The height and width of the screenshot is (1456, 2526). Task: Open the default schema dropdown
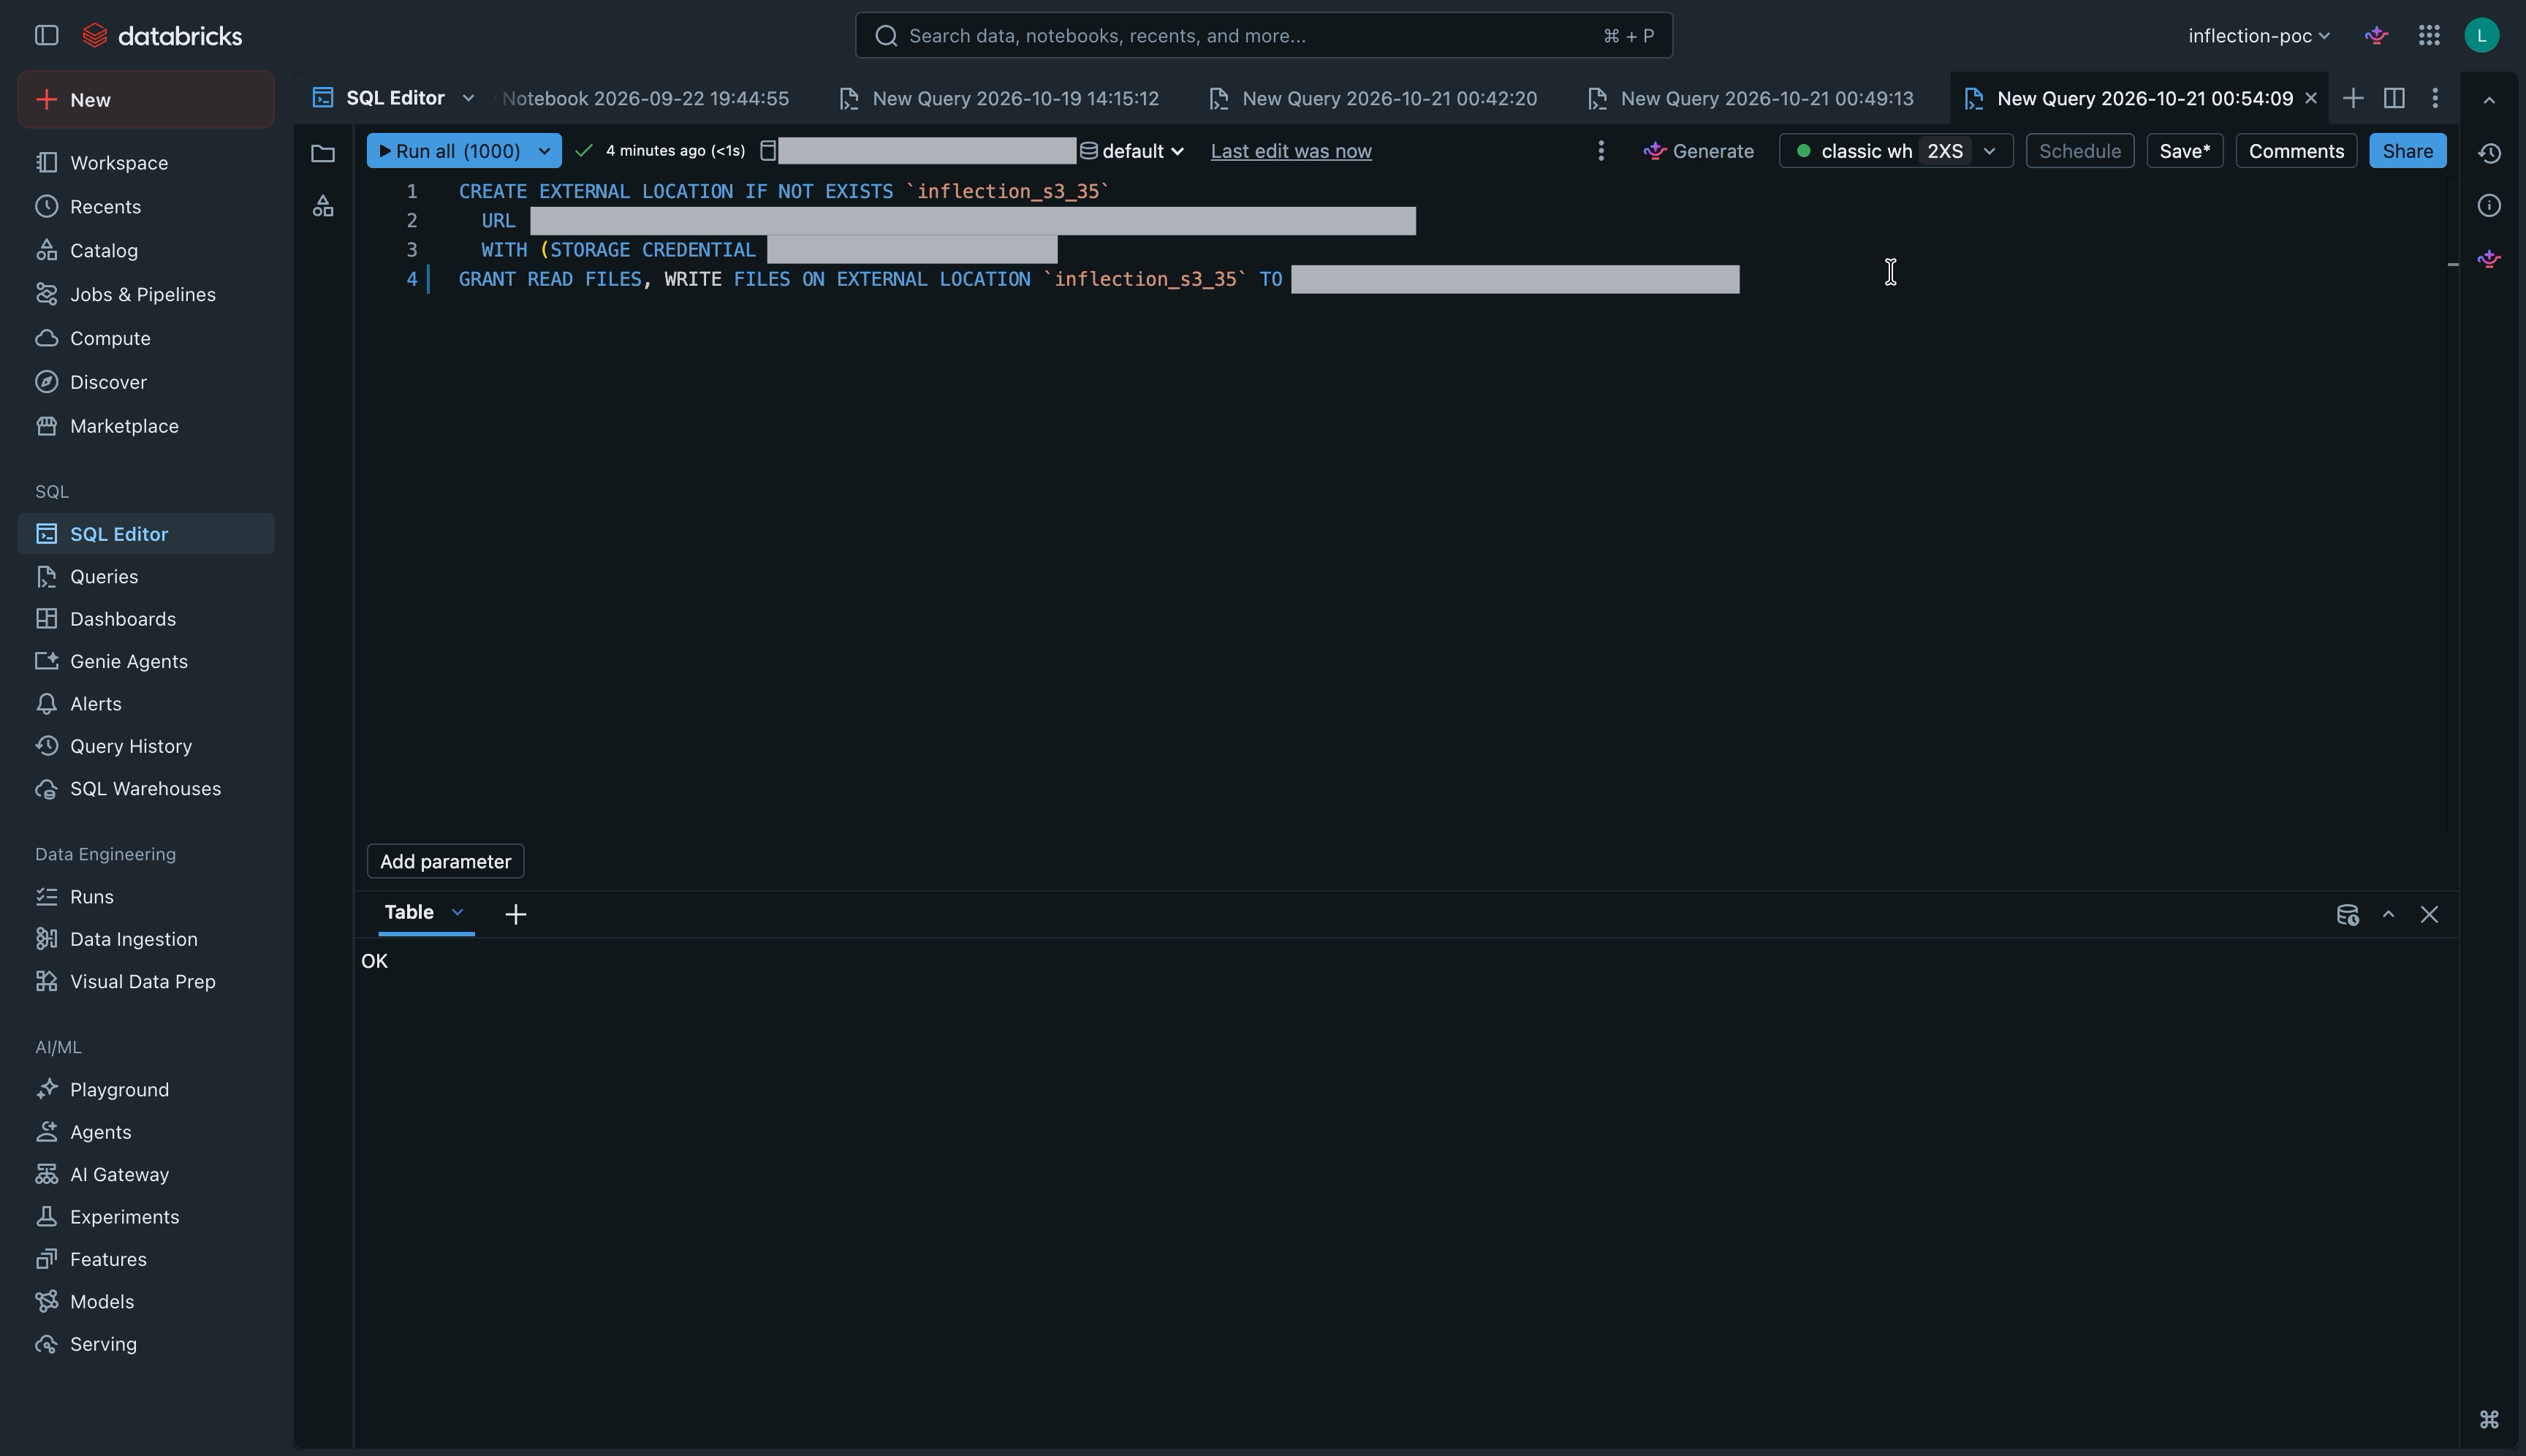click(1132, 151)
